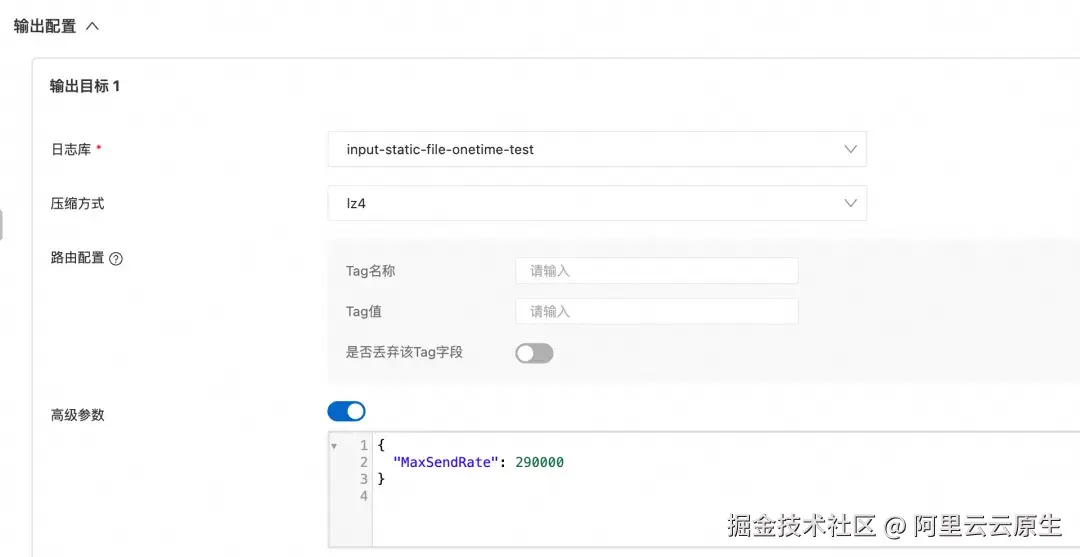
Task: Disable the 高级参数 switch
Action: 346,412
